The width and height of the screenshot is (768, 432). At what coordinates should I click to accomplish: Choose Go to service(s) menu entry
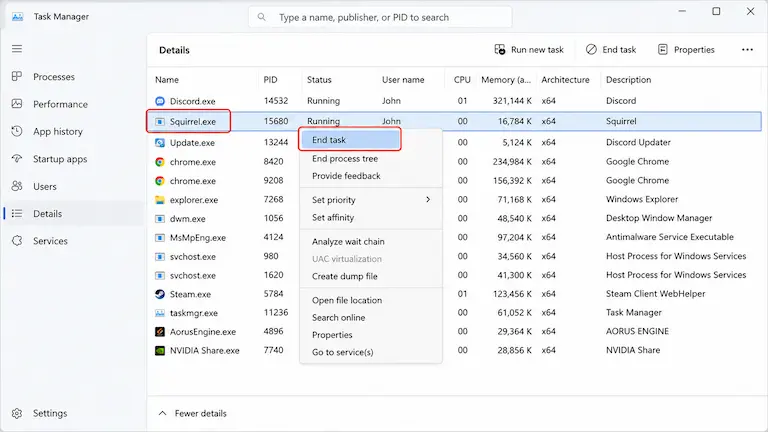point(343,352)
